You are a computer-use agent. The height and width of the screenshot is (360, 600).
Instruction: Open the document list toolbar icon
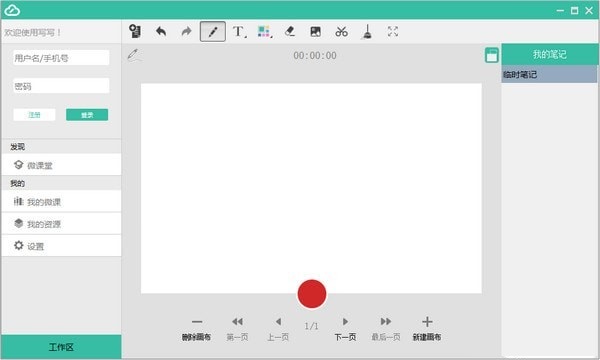pyautogui.click(x=135, y=31)
